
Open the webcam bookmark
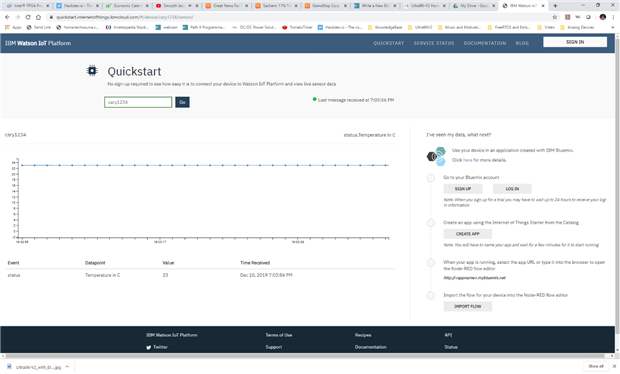(x=166, y=27)
